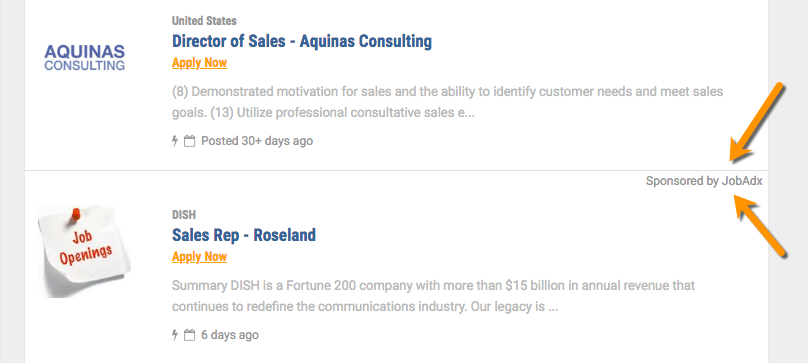Click the Posted 30+ days ago text

coord(257,141)
